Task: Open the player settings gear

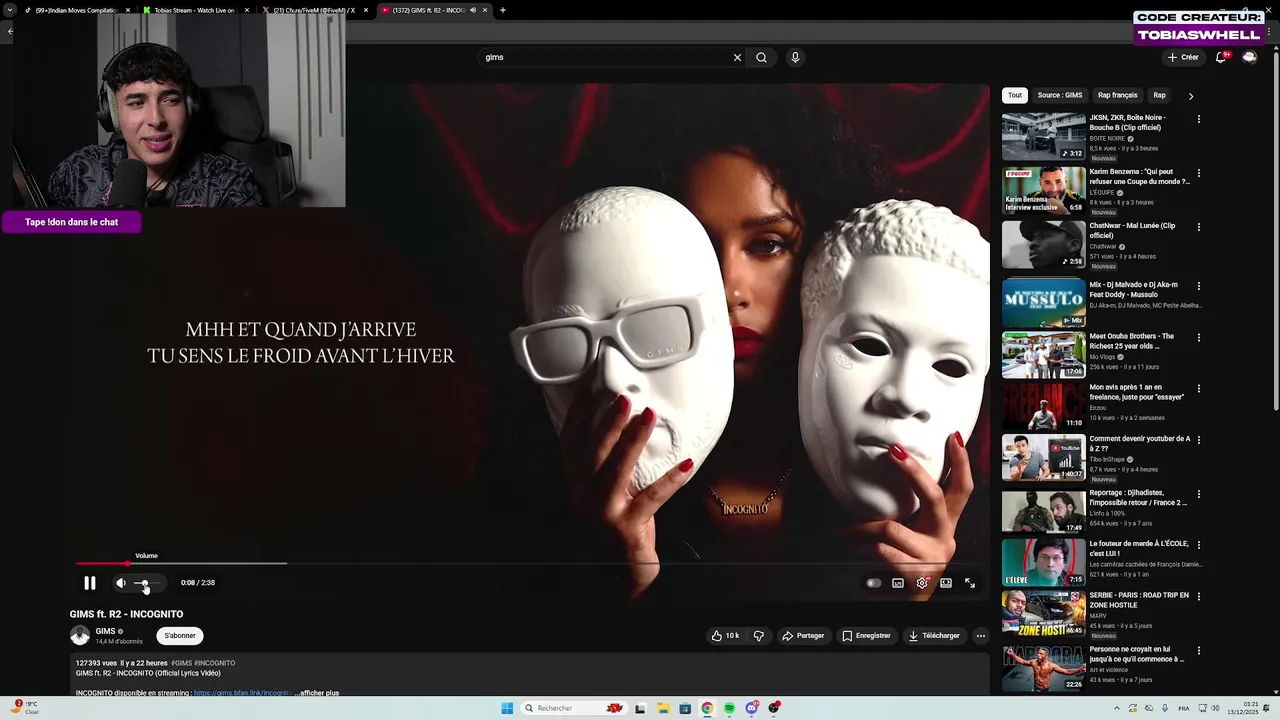Action: [x=922, y=583]
